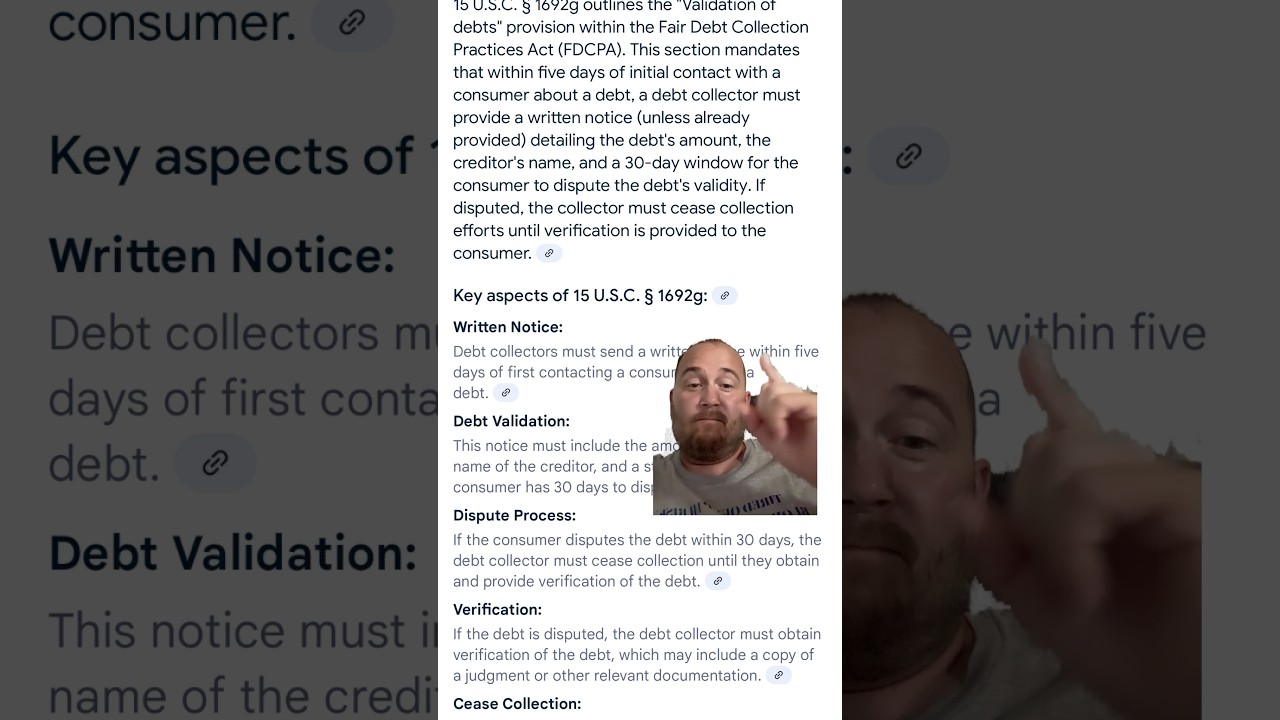This screenshot has height=720, width=1280.
Task: Click the small video overlay of the pointing man
Action: [x=735, y=427]
